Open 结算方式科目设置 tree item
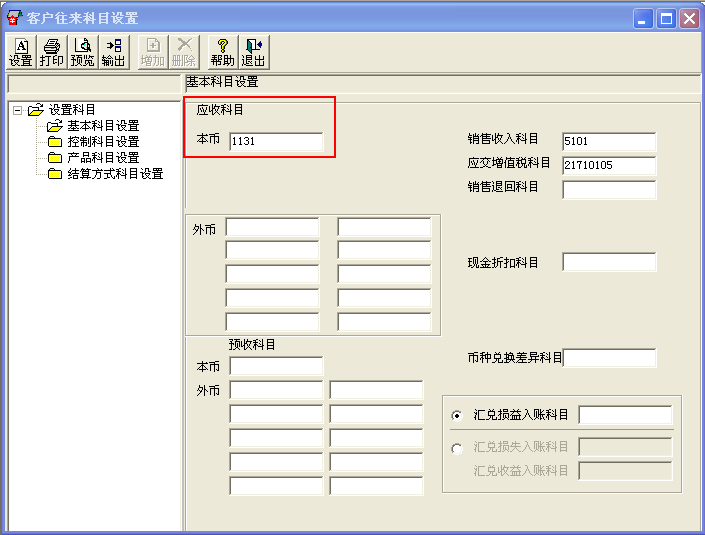 click(x=115, y=174)
